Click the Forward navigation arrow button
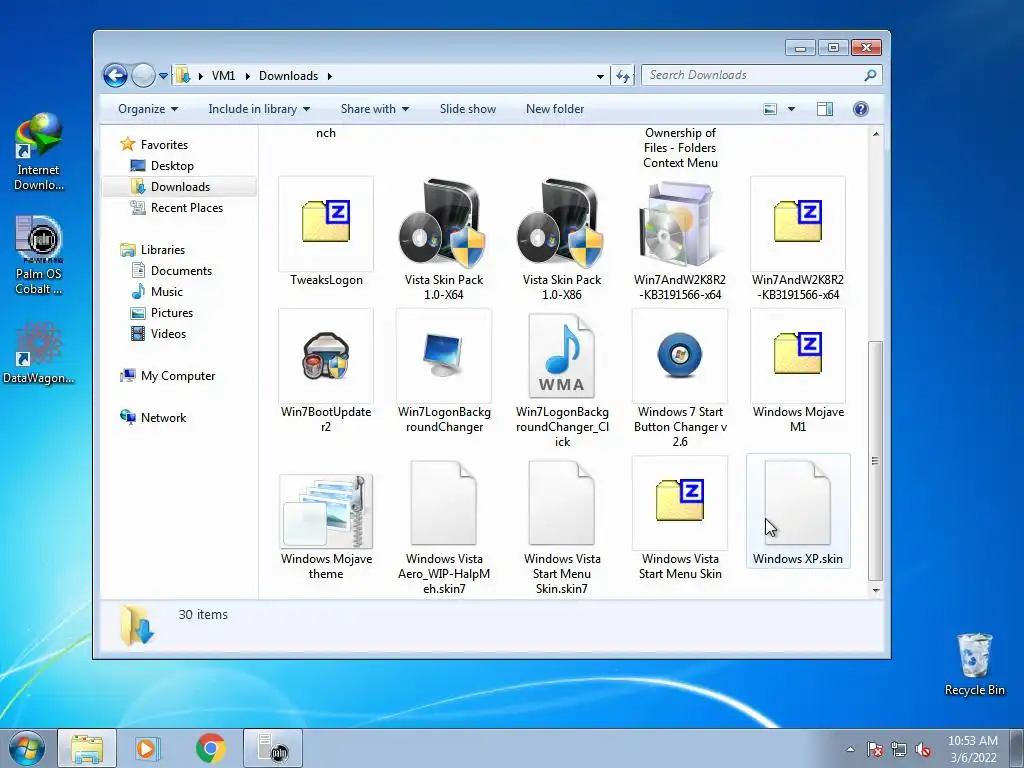This screenshot has width=1024, height=768. pos(143,76)
